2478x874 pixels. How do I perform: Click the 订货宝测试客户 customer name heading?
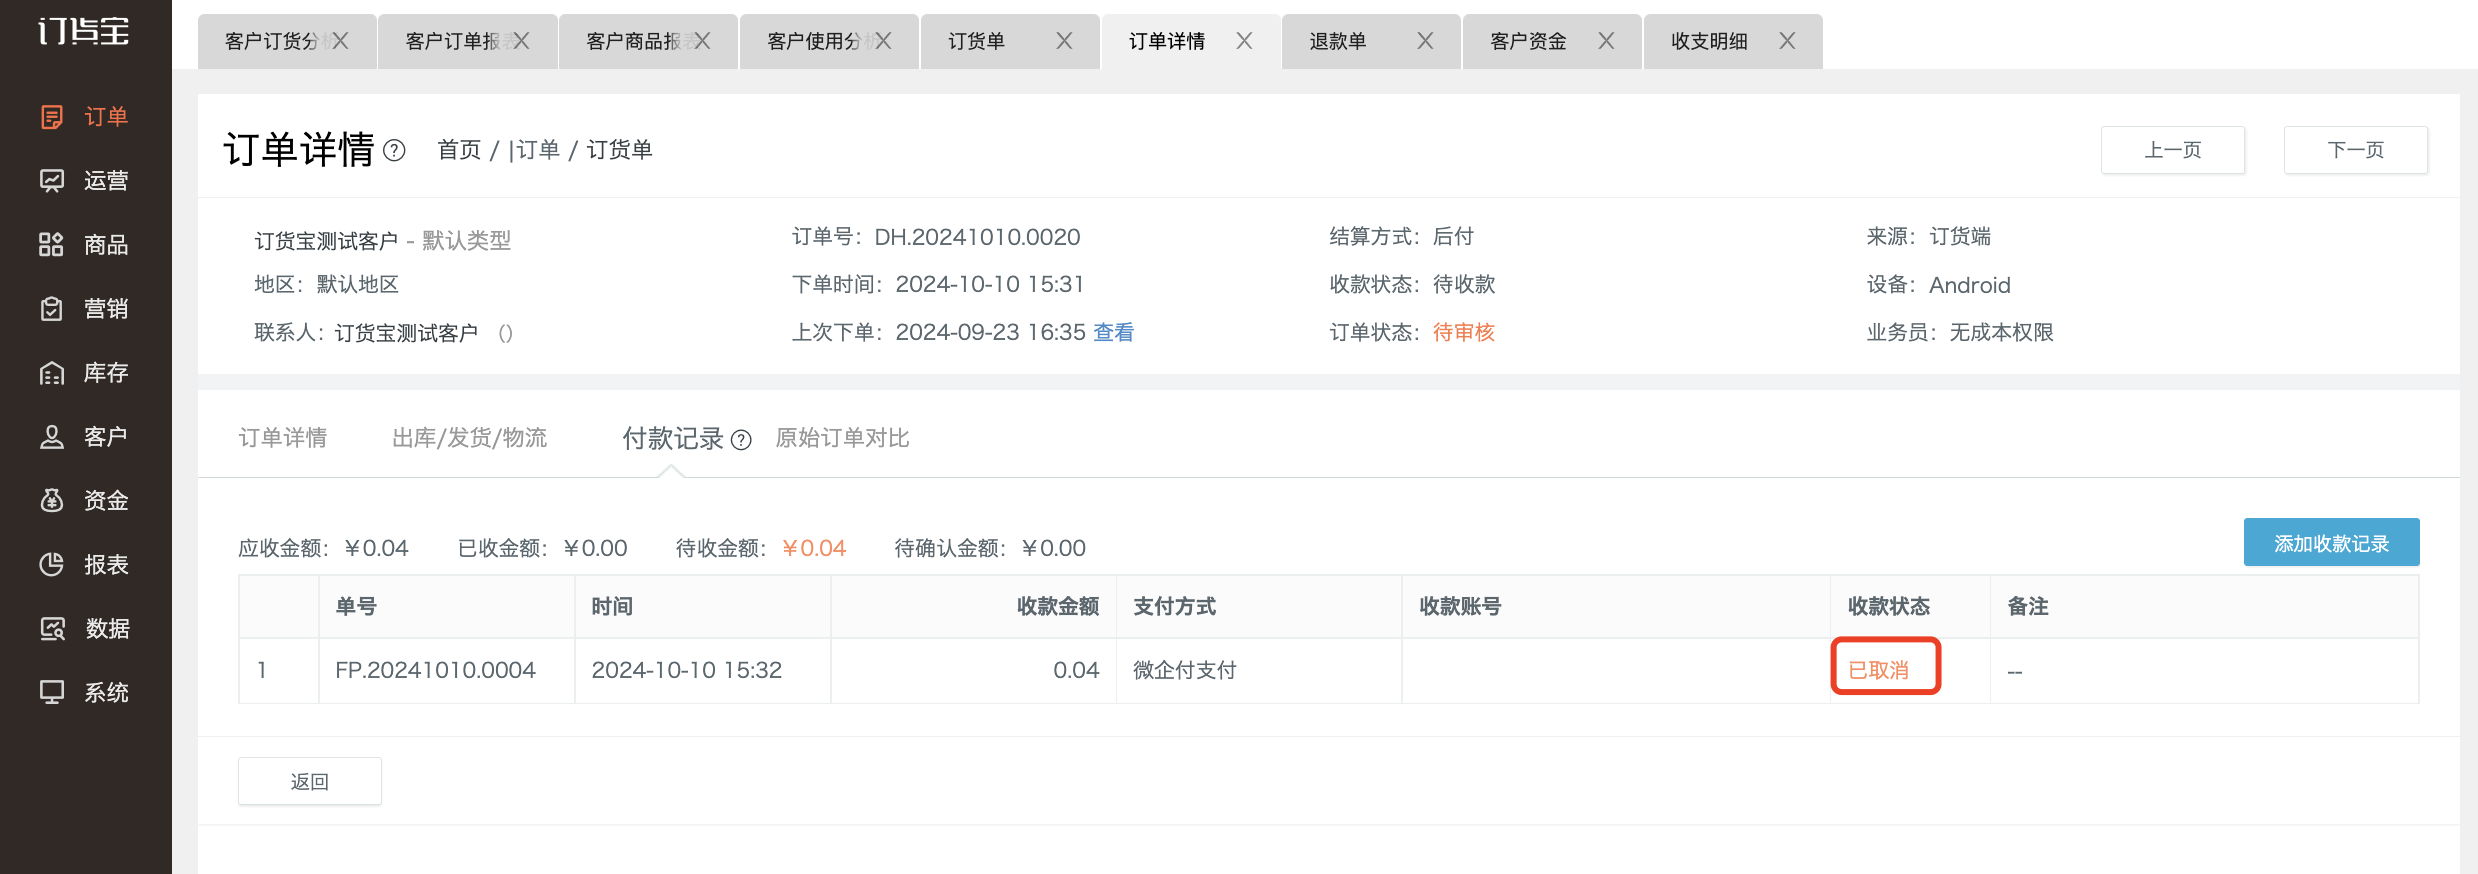[x=326, y=241]
